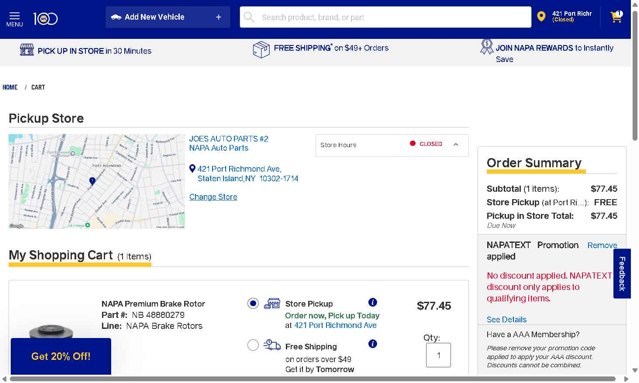
Task: Click the free shipping delivery truck icon
Action: pos(272,345)
